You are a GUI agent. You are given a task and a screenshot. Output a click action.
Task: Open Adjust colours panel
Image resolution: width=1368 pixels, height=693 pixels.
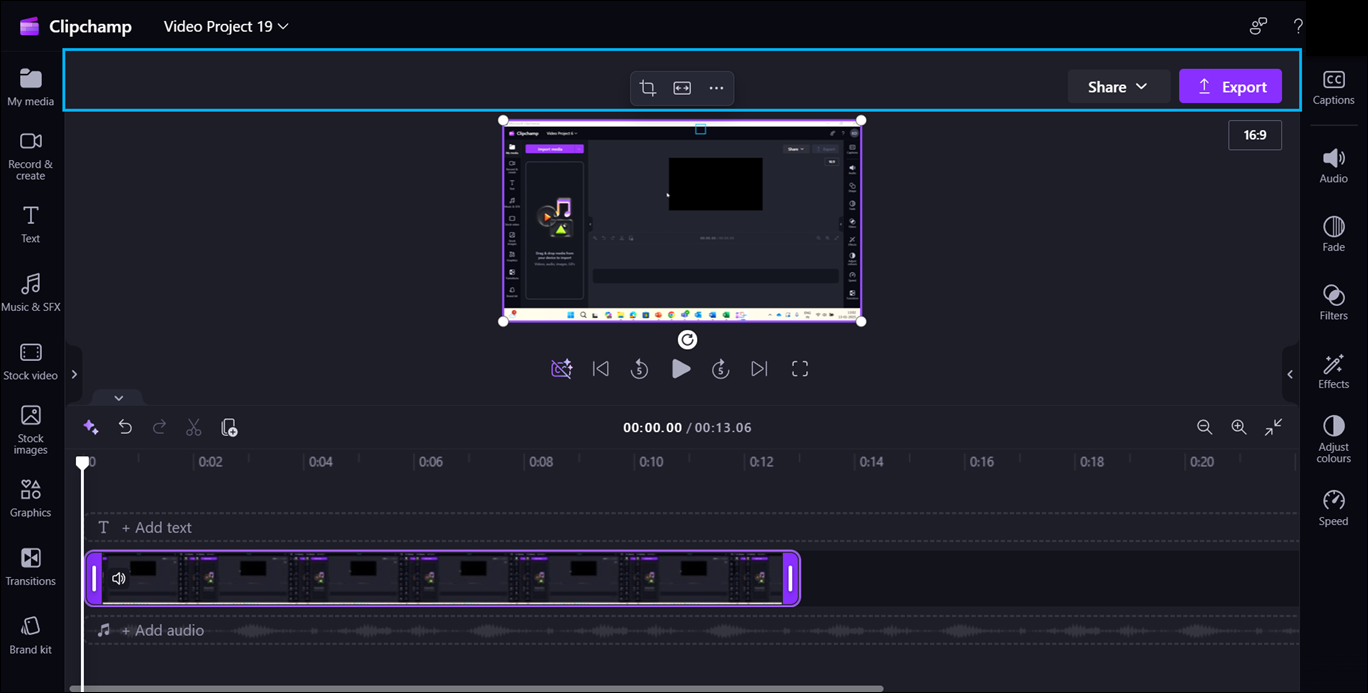(1333, 439)
